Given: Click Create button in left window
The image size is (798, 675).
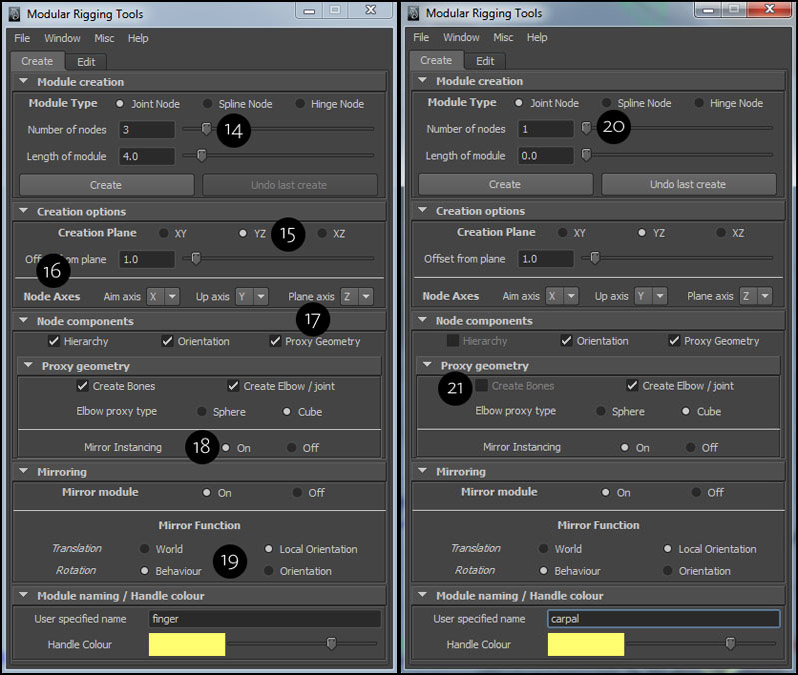Looking at the screenshot, I should (x=106, y=185).
